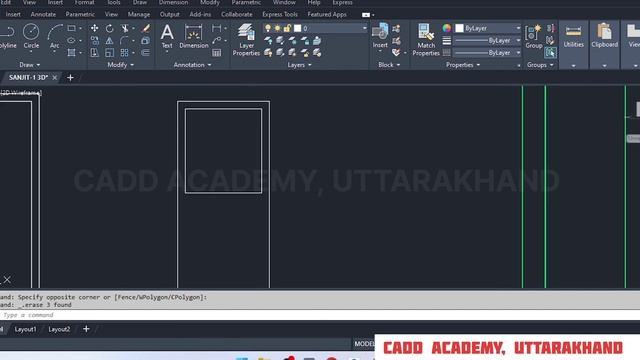Open the ByLayer linetype dropdown
The width and height of the screenshot is (640, 360).
coord(518,53)
